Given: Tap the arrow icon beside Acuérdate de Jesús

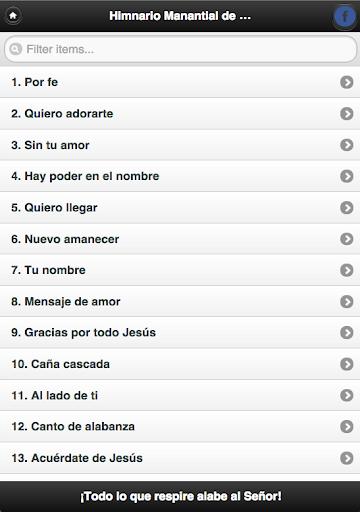Looking at the screenshot, I should pyautogui.click(x=347, y=458).
